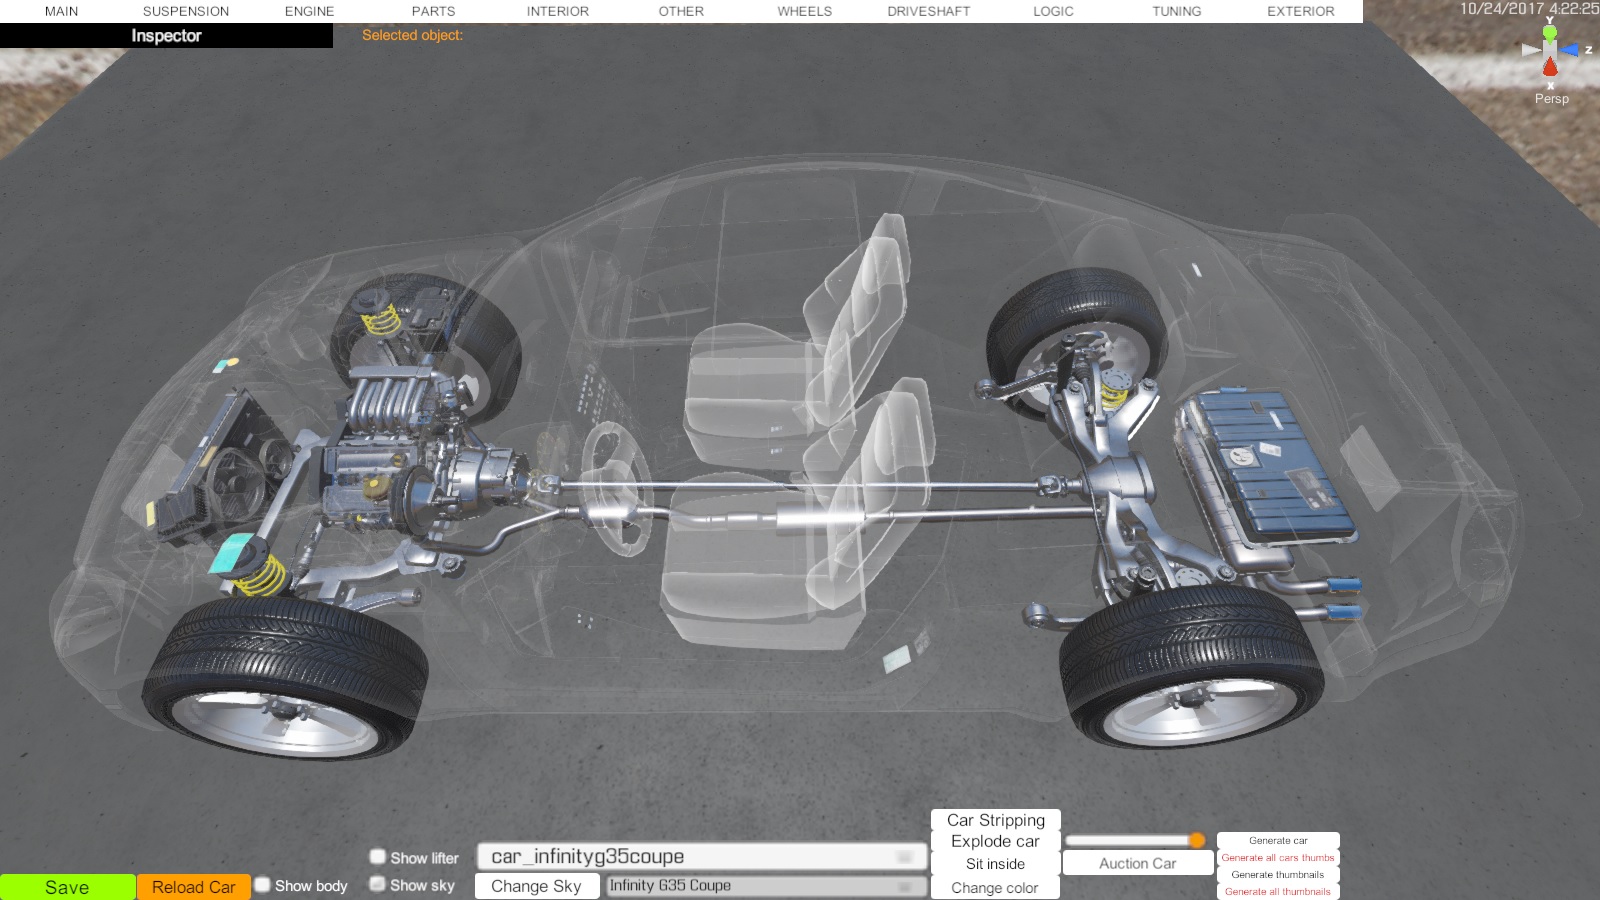Click Generate all cars thumbs
This screenshot has width=1600, height=900.
coord(1277,857)
